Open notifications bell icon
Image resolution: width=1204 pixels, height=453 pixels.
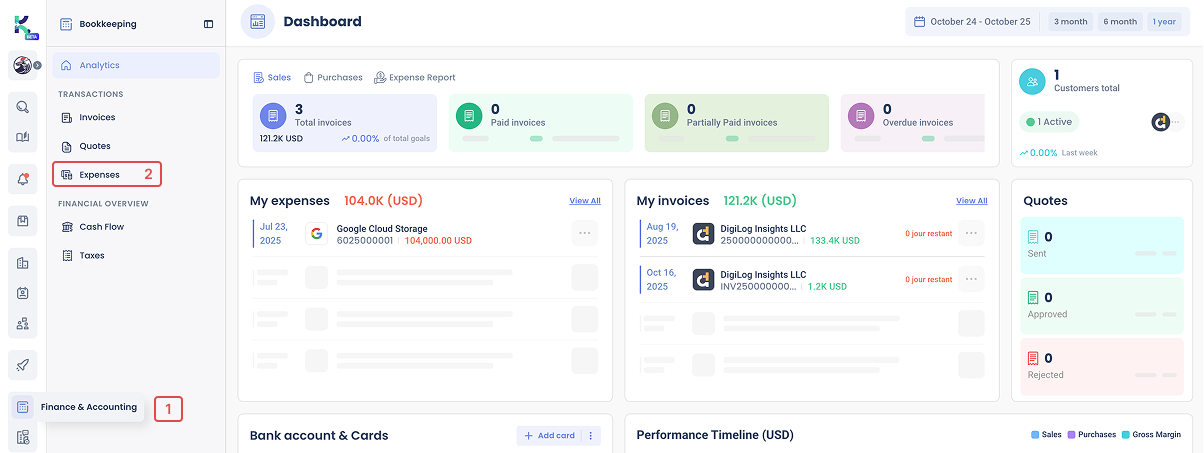click(22, 179)
